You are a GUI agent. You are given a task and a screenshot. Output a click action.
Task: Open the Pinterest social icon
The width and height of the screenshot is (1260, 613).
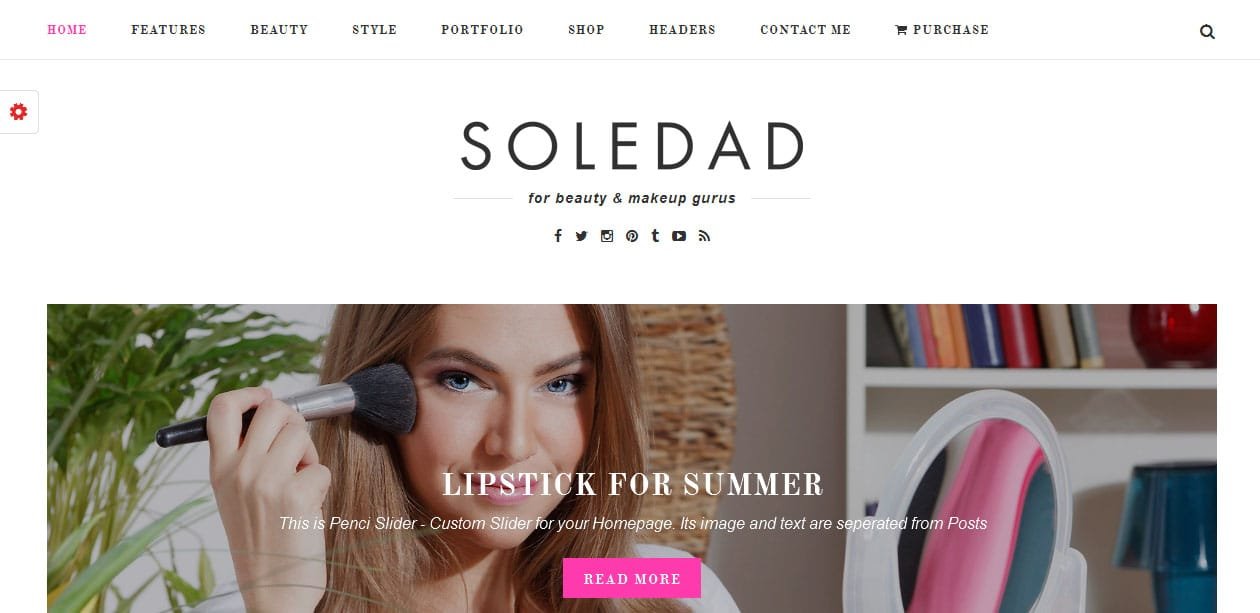632,236
